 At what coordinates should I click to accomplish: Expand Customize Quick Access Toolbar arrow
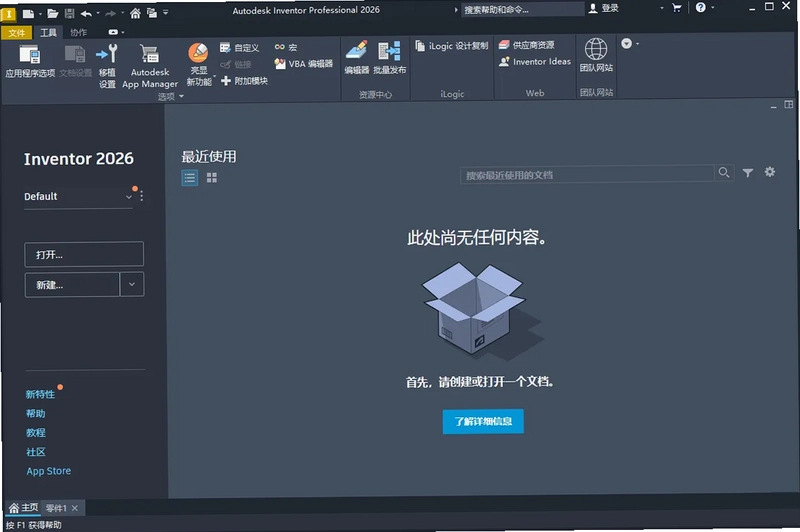166,13
